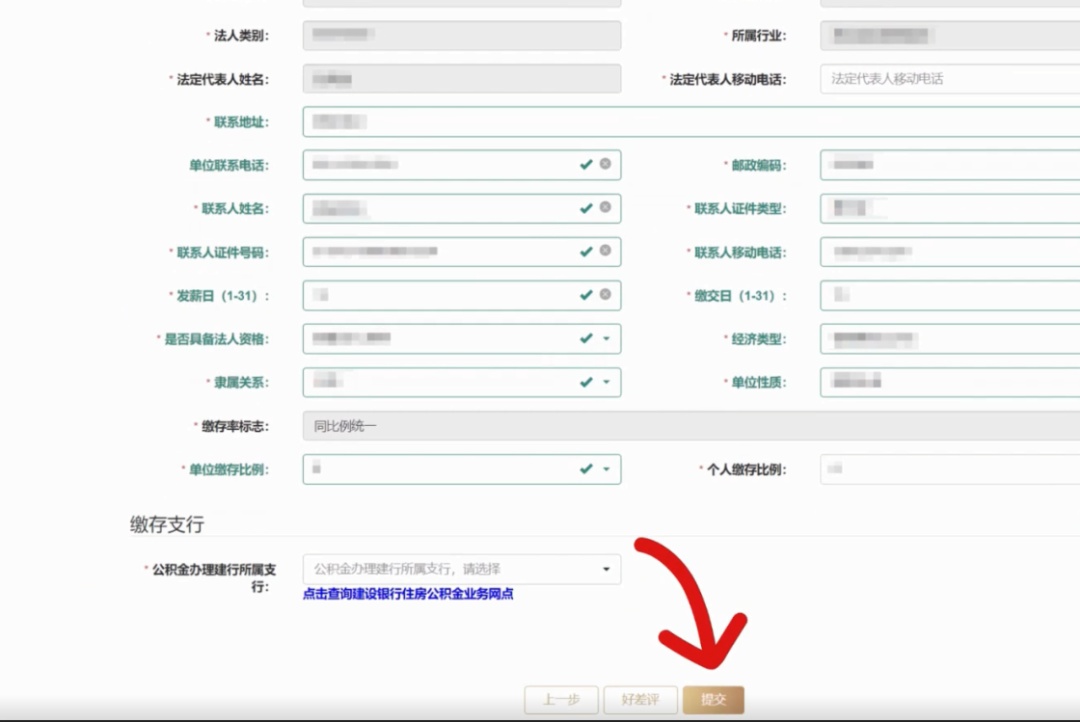The image size is (1080, 722).
Task: Clear the 联系人证件号码 field using X icon
Action: pyautogui.click(x=605, y=251)
